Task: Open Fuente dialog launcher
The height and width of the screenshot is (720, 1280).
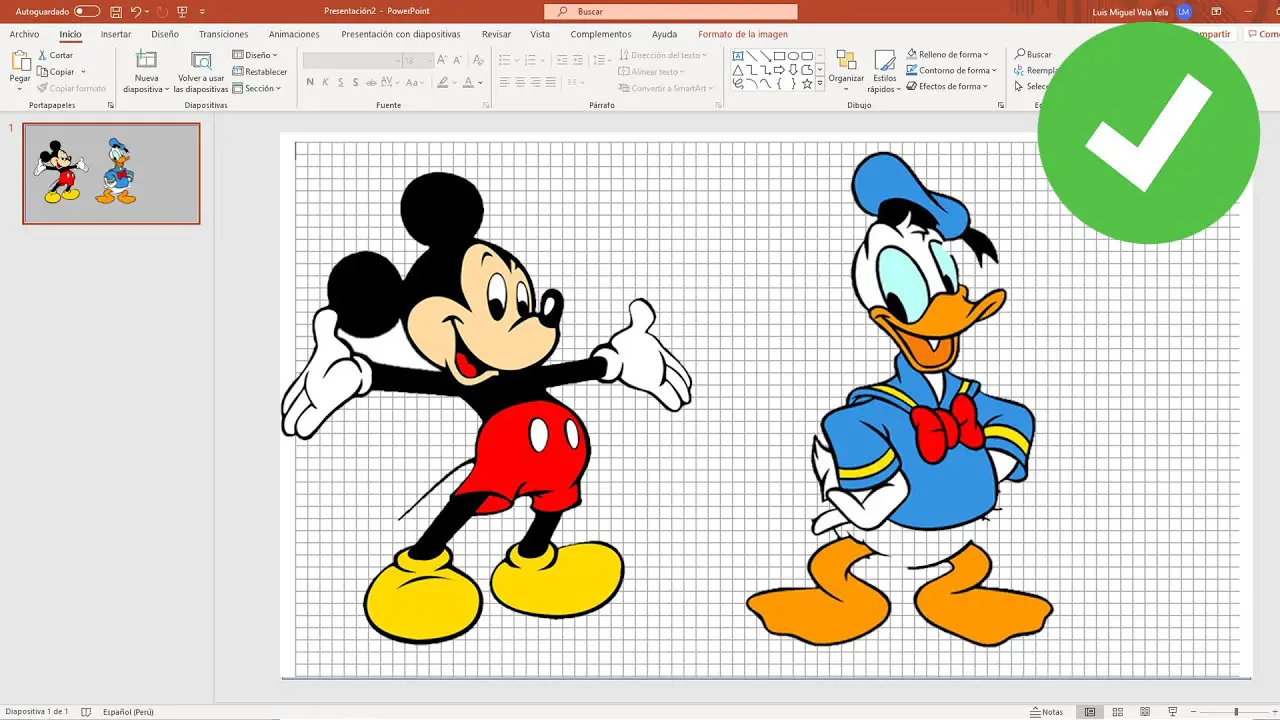Action: (487, 105)
